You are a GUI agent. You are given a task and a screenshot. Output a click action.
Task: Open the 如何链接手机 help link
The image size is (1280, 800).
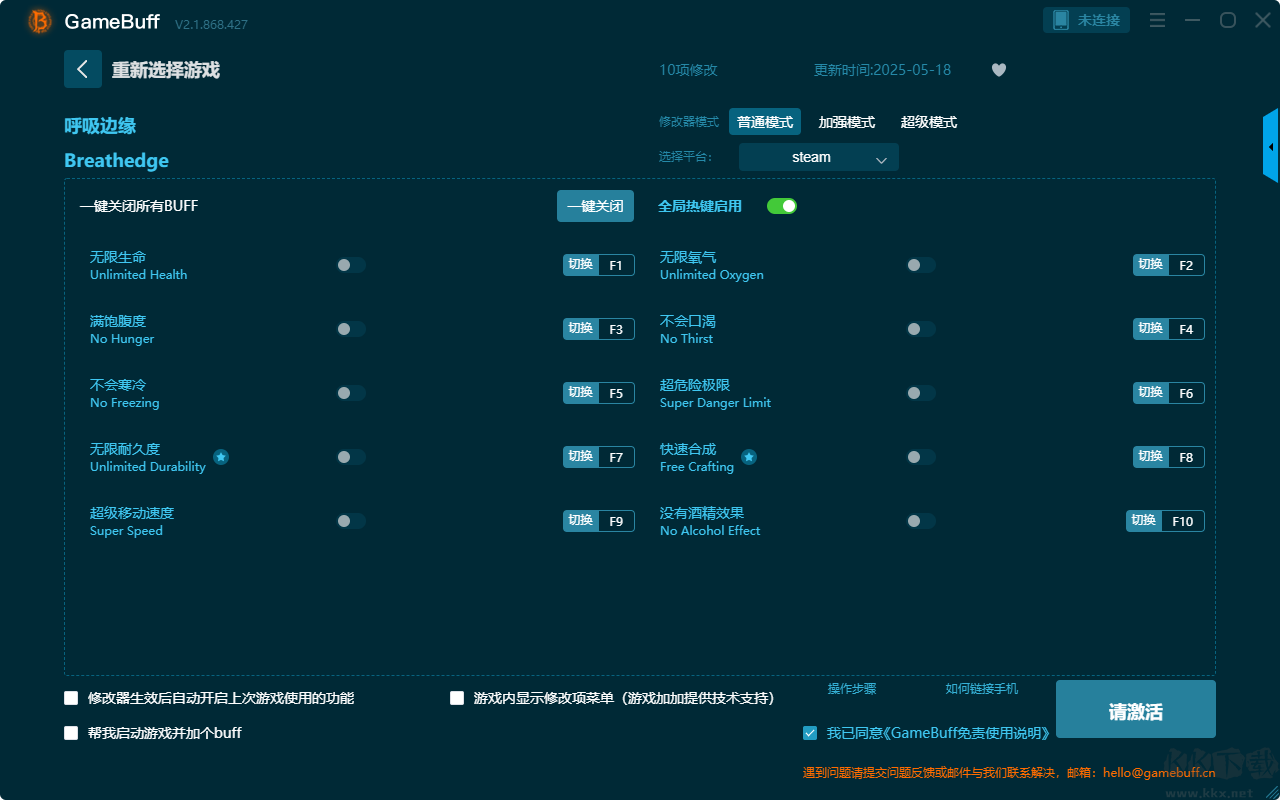click(x=981, y=689)
